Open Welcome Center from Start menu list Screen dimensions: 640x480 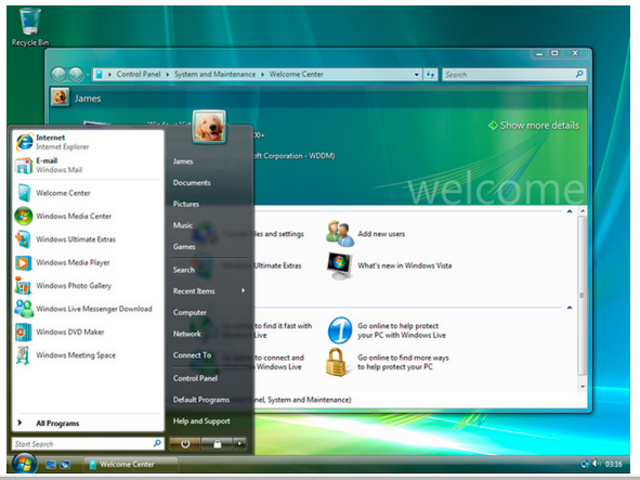pyautogui.click(x=87, y=193)
